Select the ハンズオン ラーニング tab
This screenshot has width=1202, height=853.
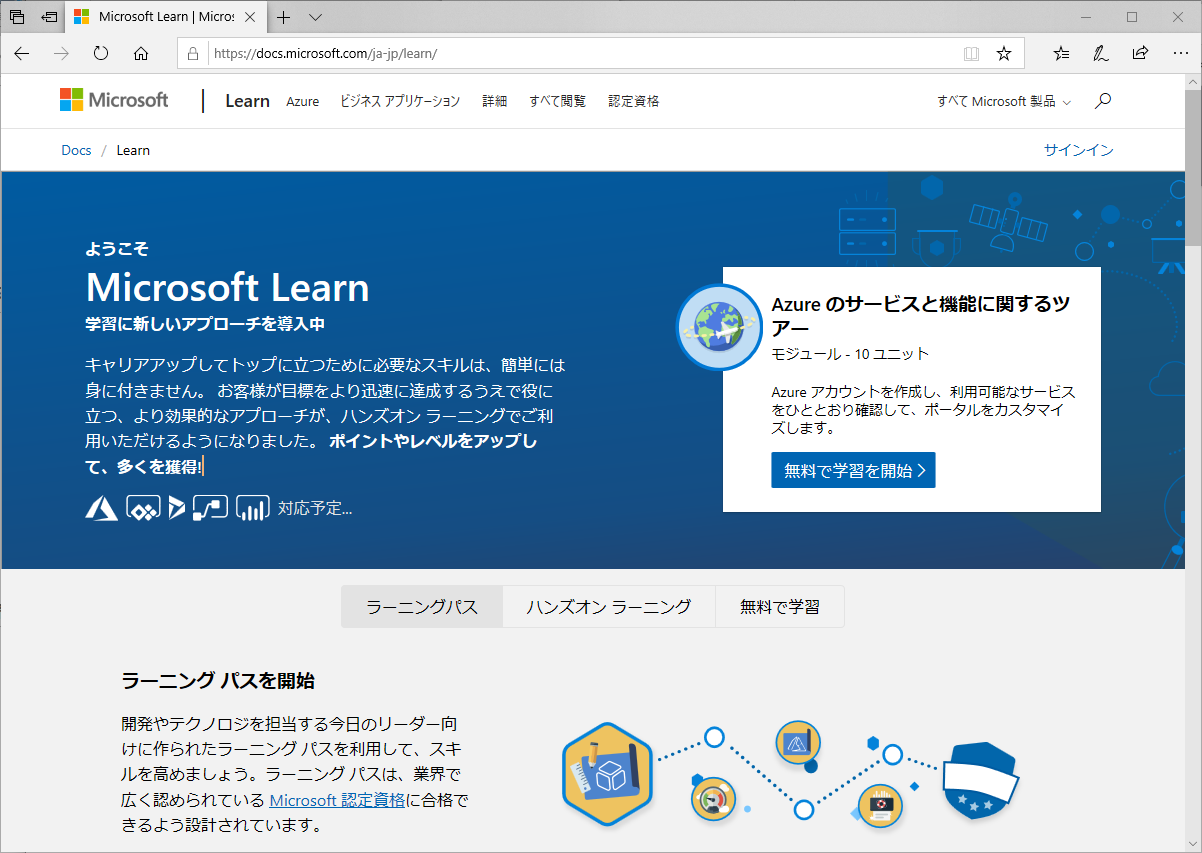(x=608, y=607)
